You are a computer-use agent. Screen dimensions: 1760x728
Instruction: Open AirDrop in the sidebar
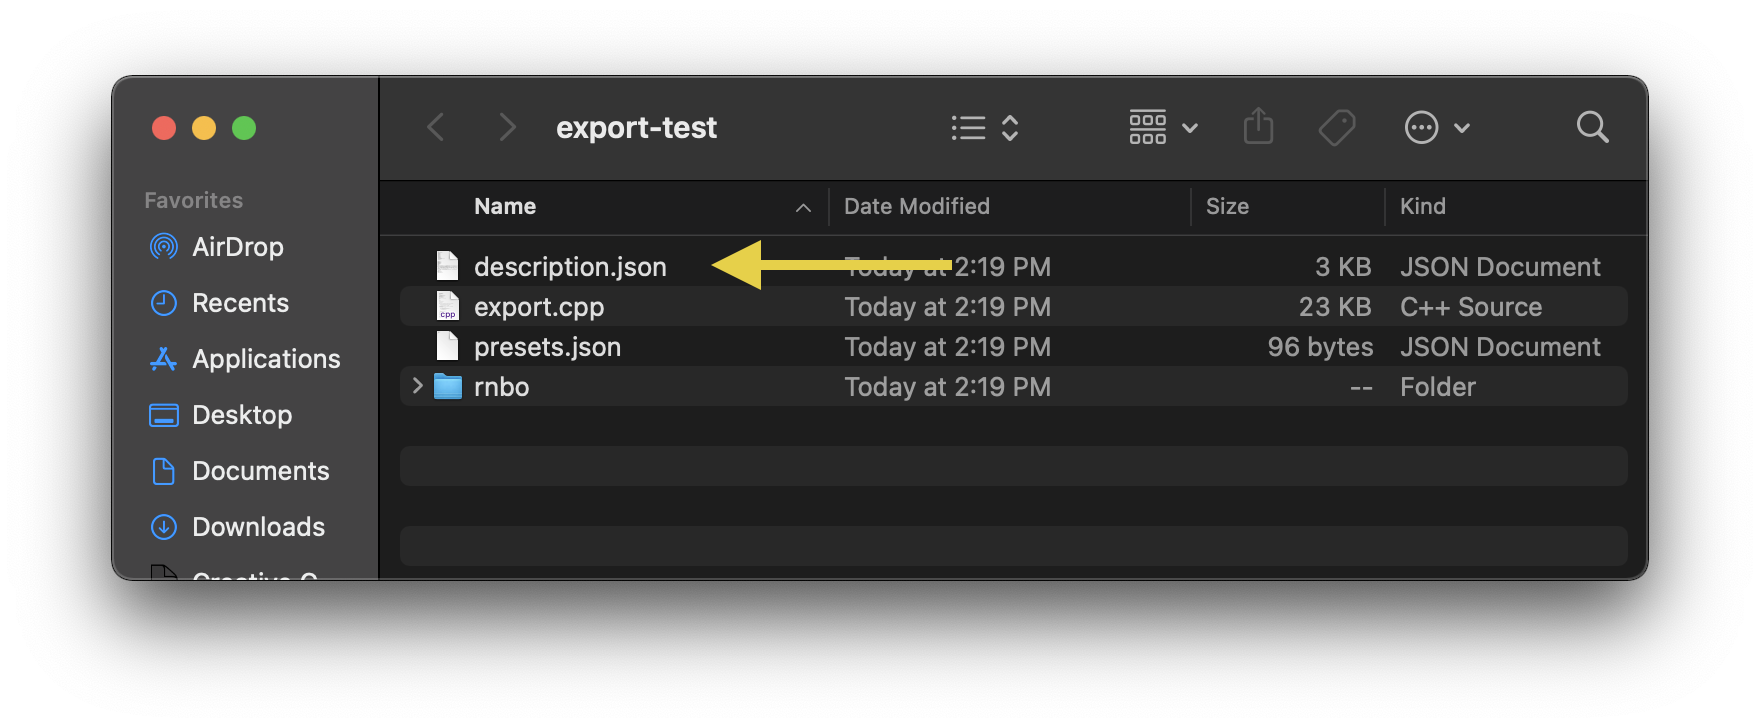pyautogui.click(x=237, y=247)
